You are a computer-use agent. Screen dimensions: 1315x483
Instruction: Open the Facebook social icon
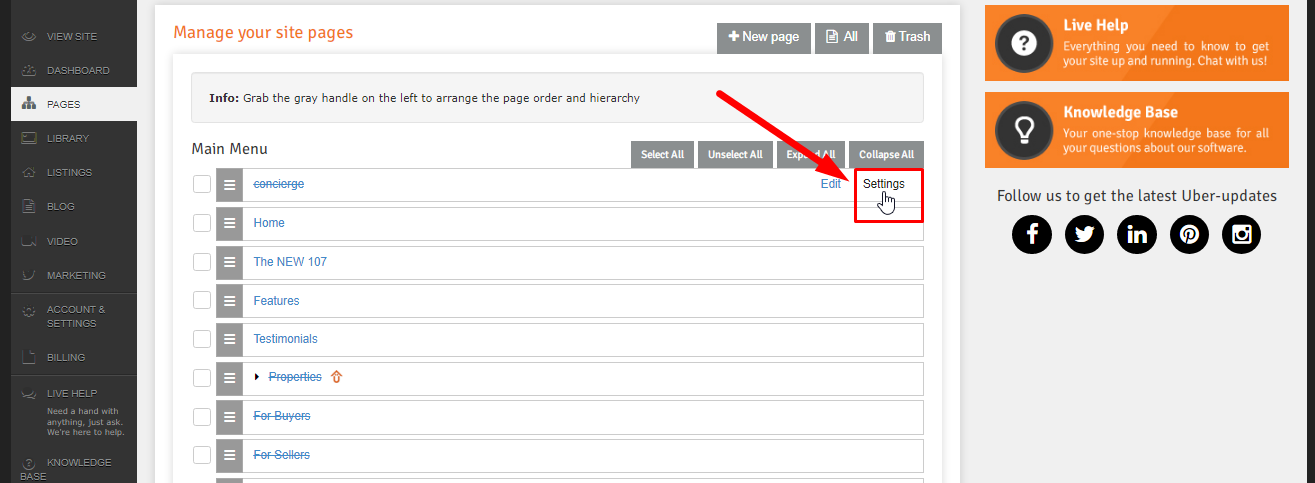1032,234
